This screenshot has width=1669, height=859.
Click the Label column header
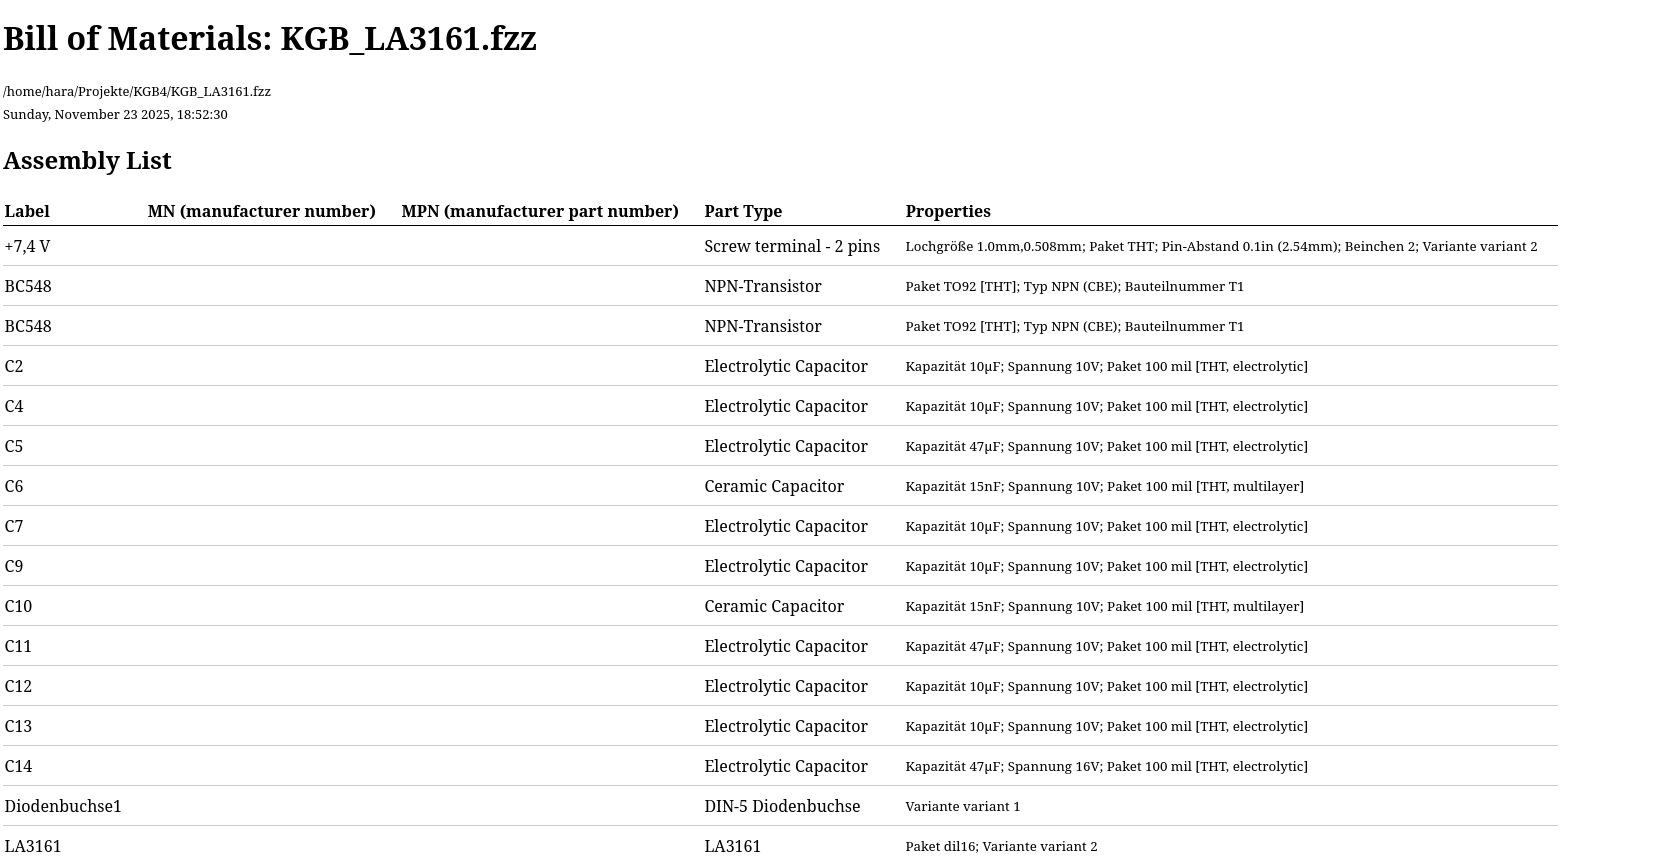coord(27,212)
